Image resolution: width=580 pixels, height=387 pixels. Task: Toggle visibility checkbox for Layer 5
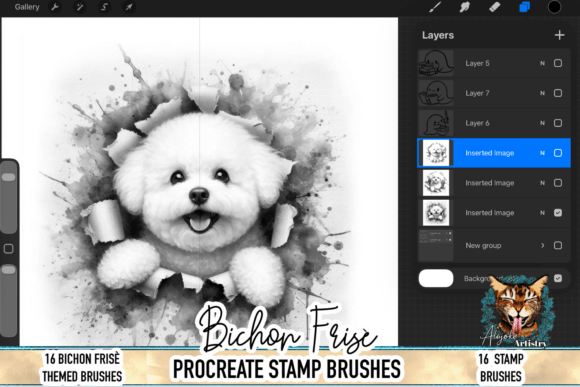pos(558,63)
